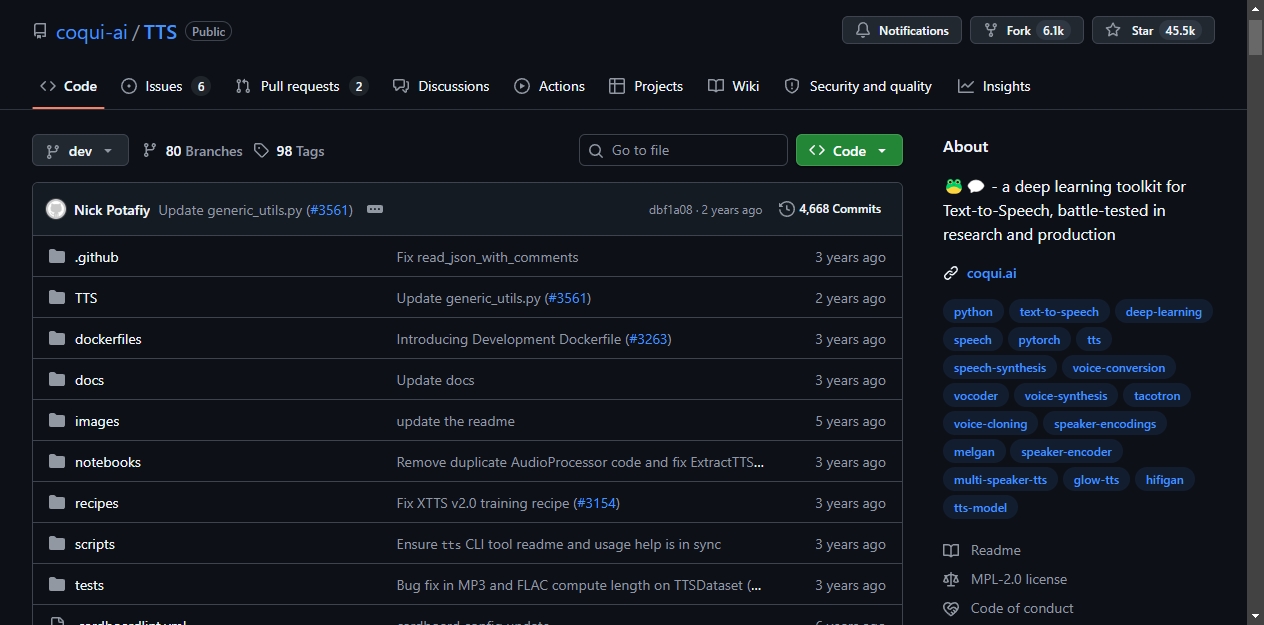Open Nick Potafiy author link

112,210
